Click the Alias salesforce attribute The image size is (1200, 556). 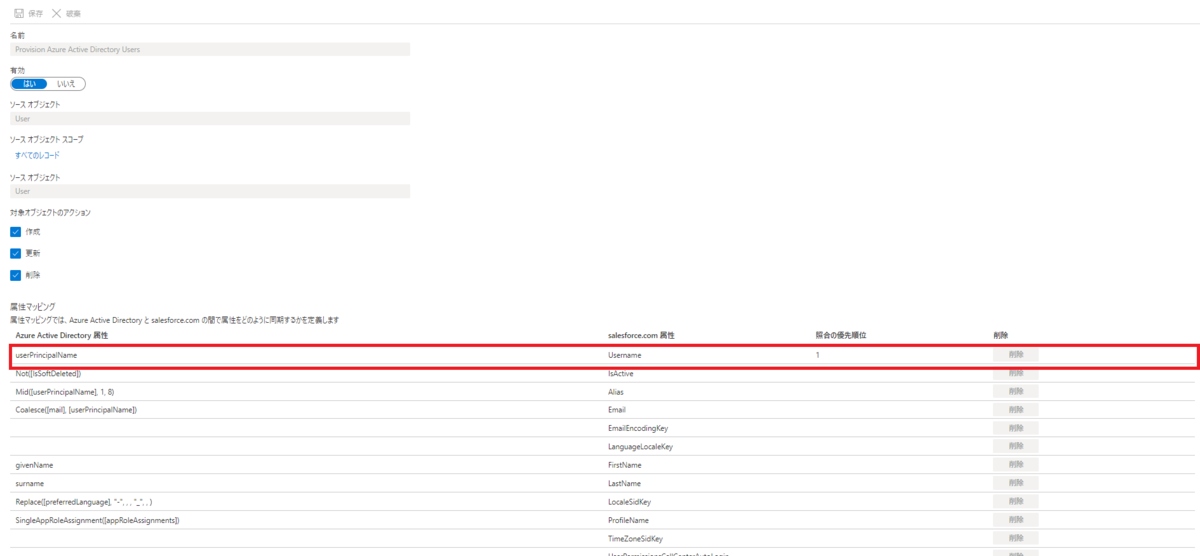pyautogui.click(x=616, y=391)
